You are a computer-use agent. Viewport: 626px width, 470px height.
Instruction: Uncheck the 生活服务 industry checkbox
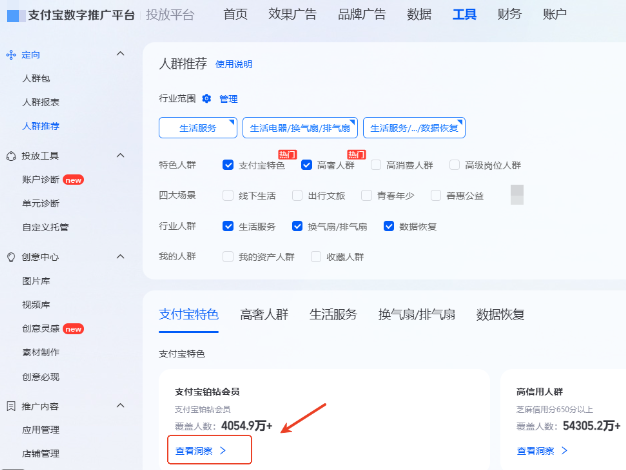(x=228, y=226)
